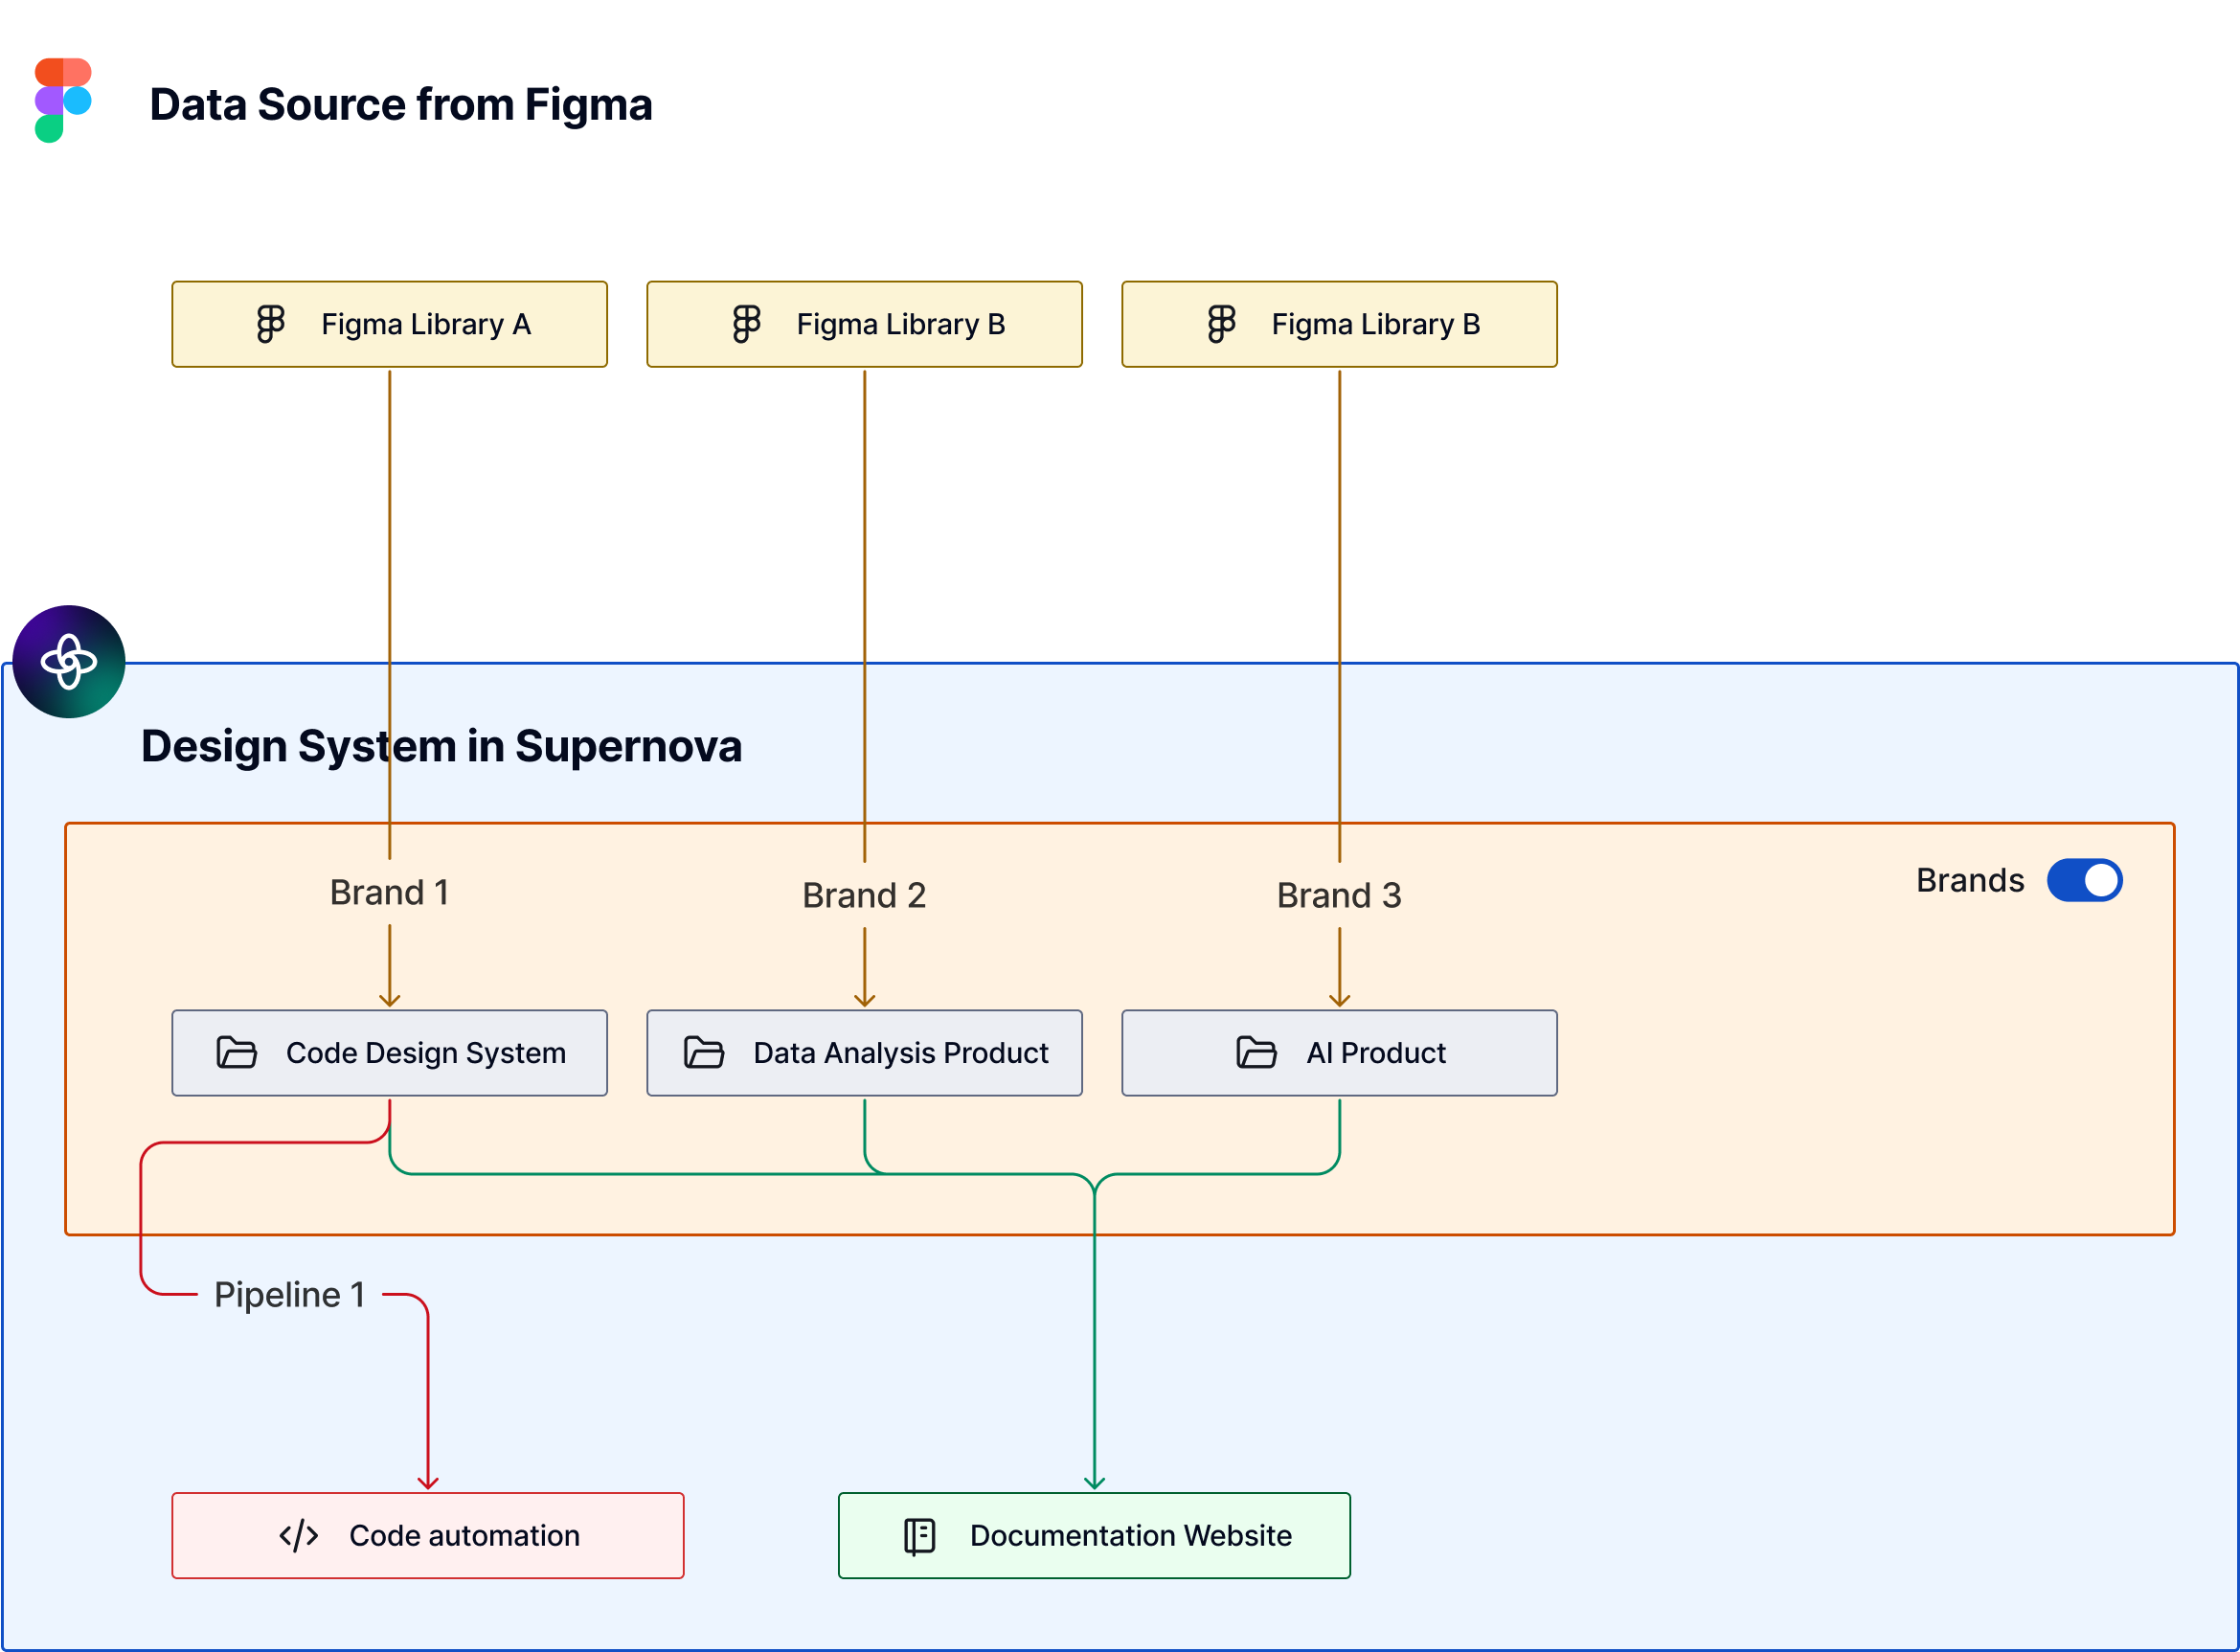This screenshot has width=2240, height=1652.
Task: Click the Brands label next to the switch
Action: coord(1970,880)
